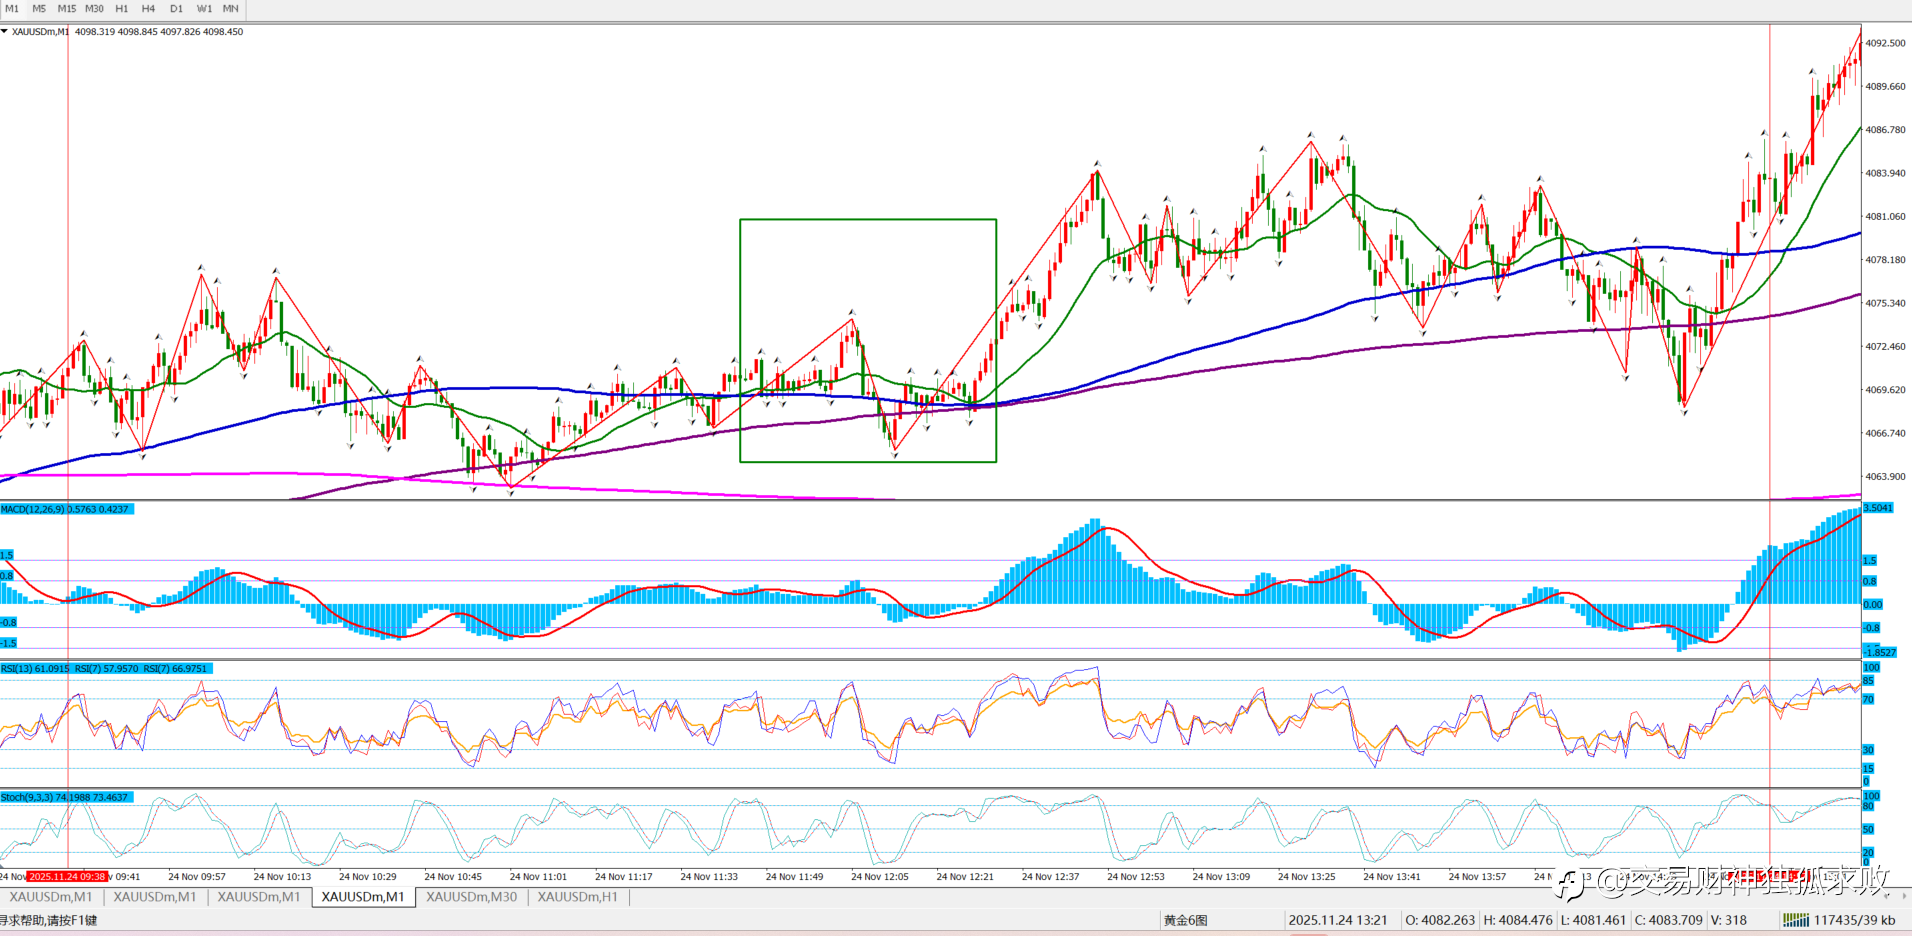Screen dimensions: 1912x936
Task: Open the 黄金6图 profile selector in status bar
Action: click(1186, 920)
